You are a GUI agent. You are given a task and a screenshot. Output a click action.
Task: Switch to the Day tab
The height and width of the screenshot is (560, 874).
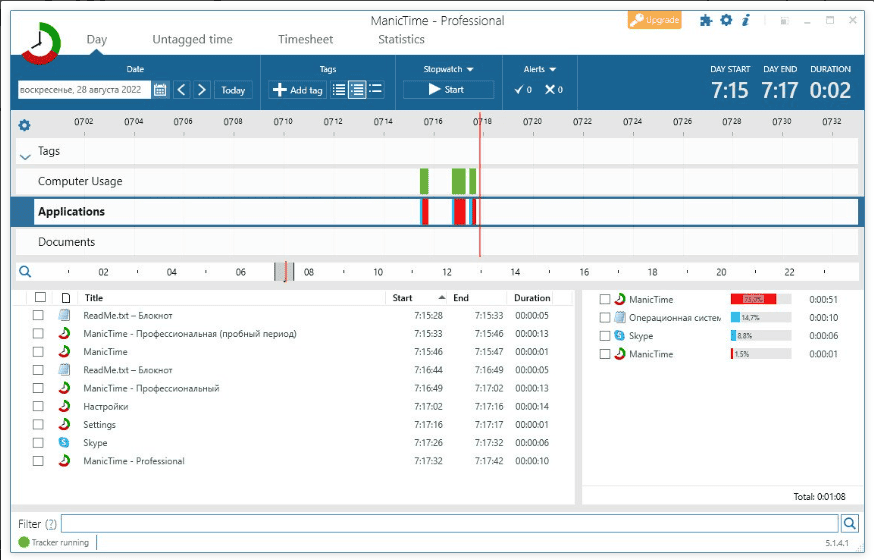(96, 40)
